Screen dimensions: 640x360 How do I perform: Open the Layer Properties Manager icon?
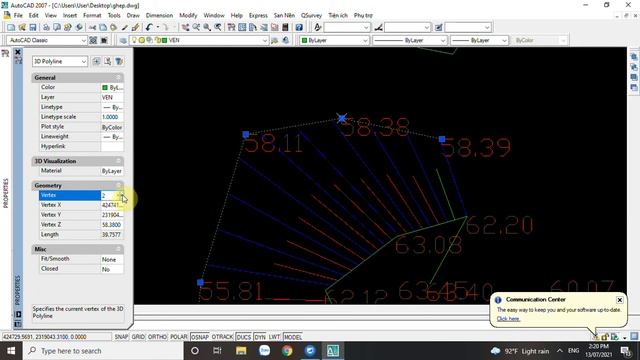point(123,40)
